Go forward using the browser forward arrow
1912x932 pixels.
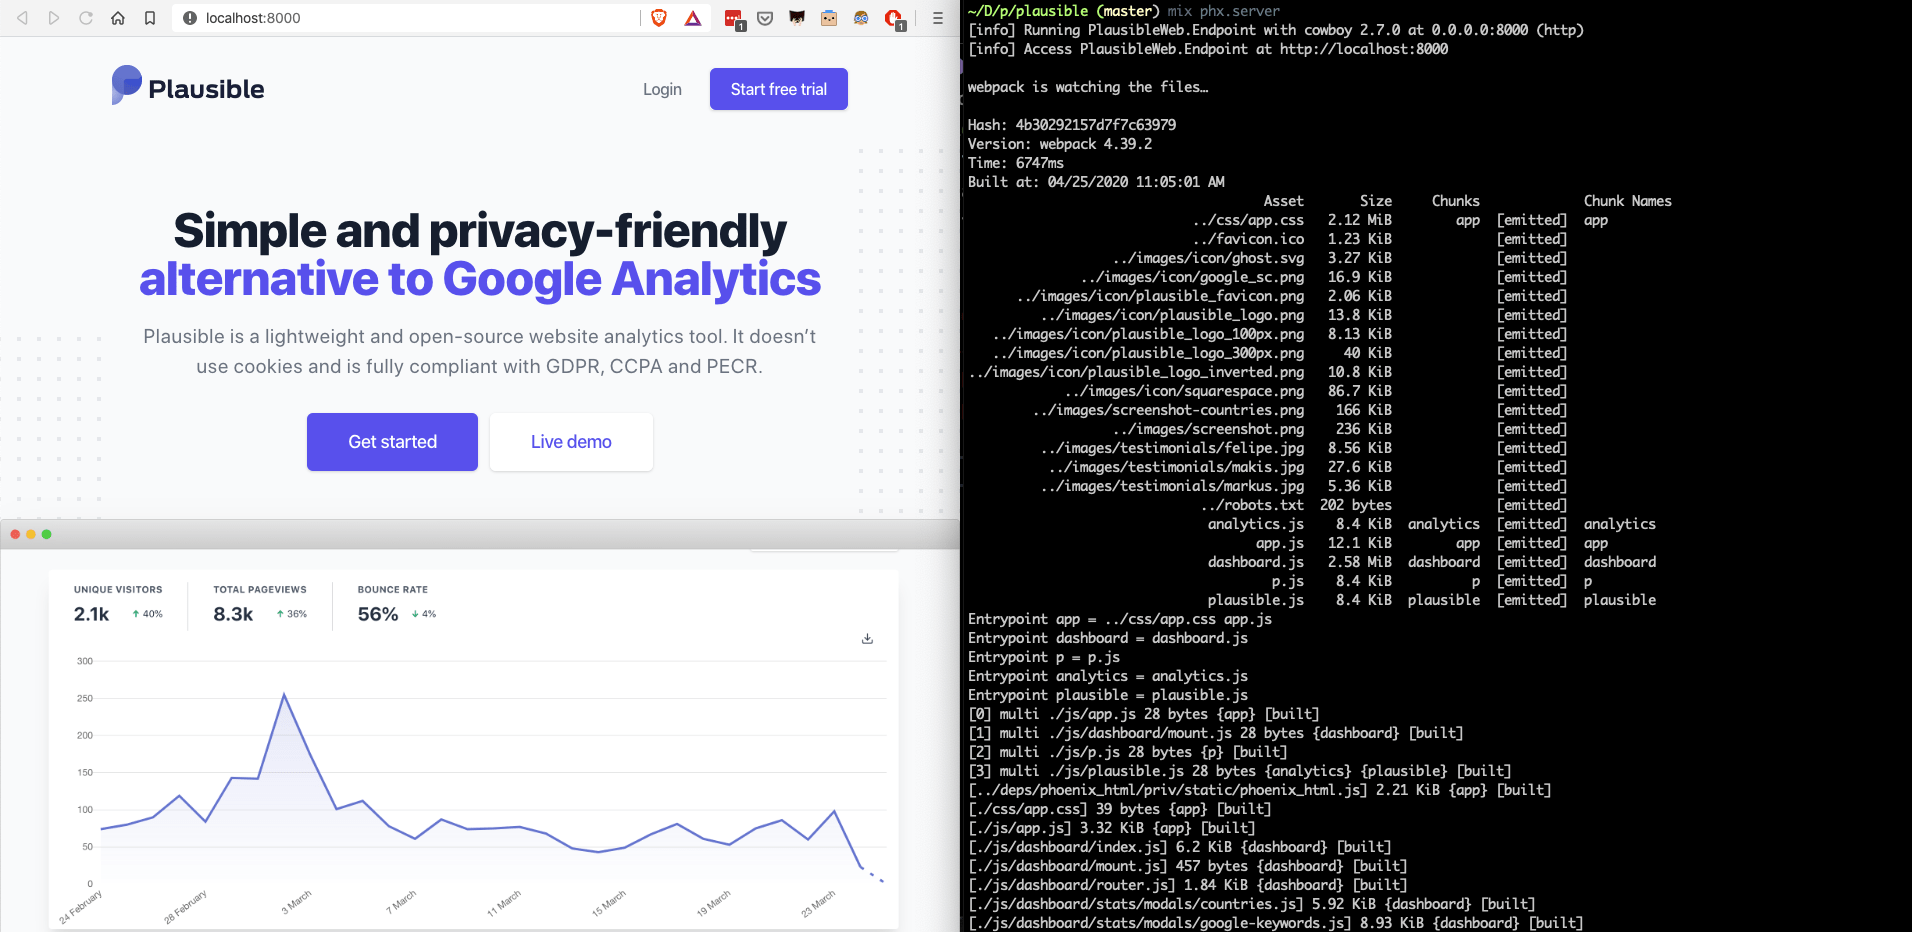tap(54, 18)
